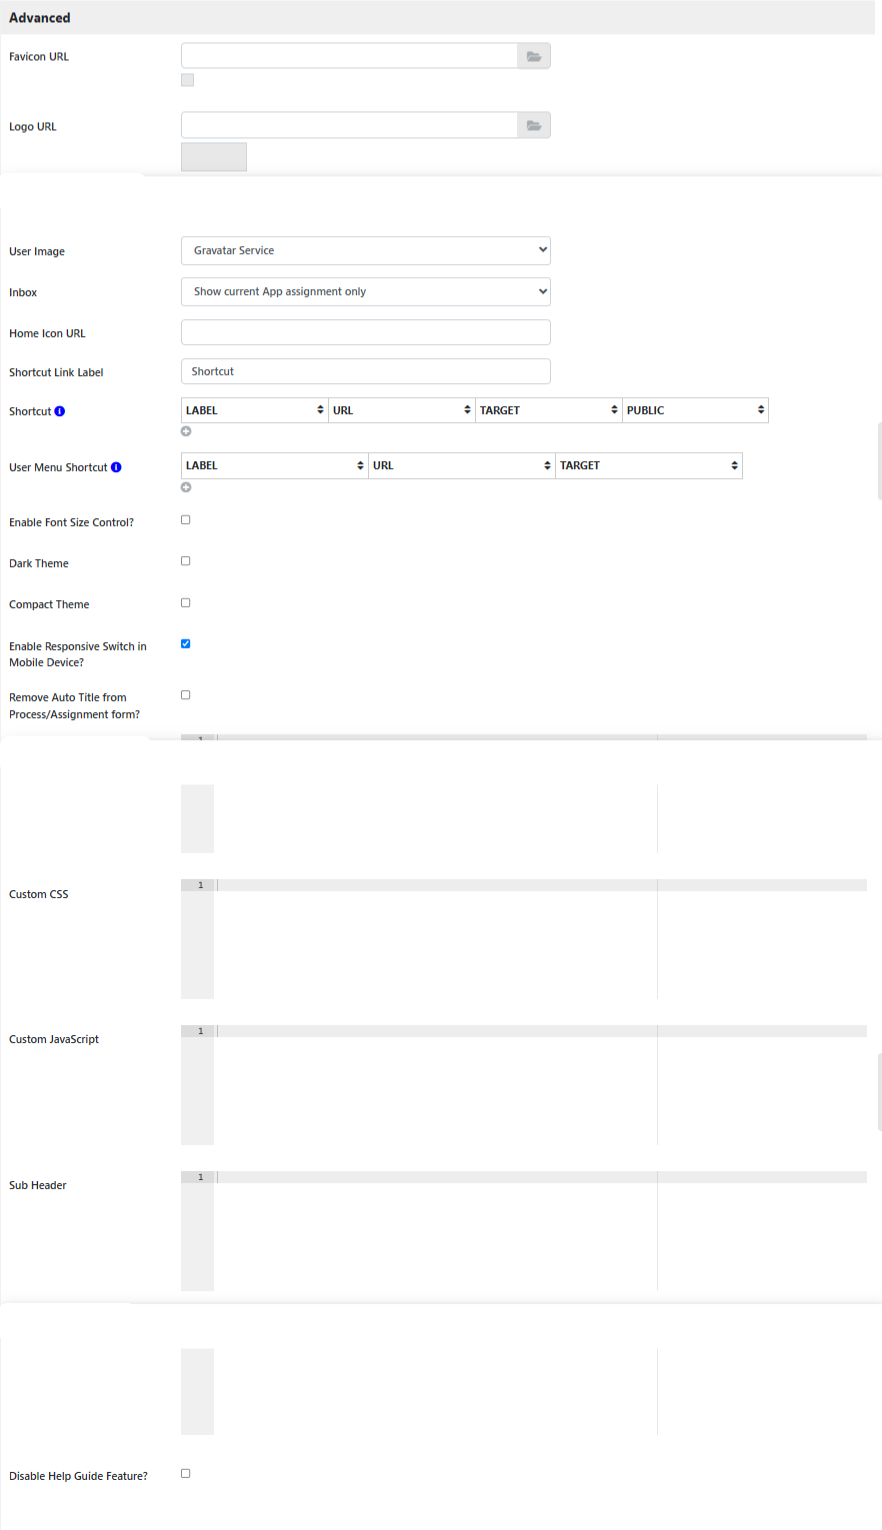Open the User Image Gravatar Service dropdown
This screenshot has height=1530, width=882.
[x=366, y=251]
